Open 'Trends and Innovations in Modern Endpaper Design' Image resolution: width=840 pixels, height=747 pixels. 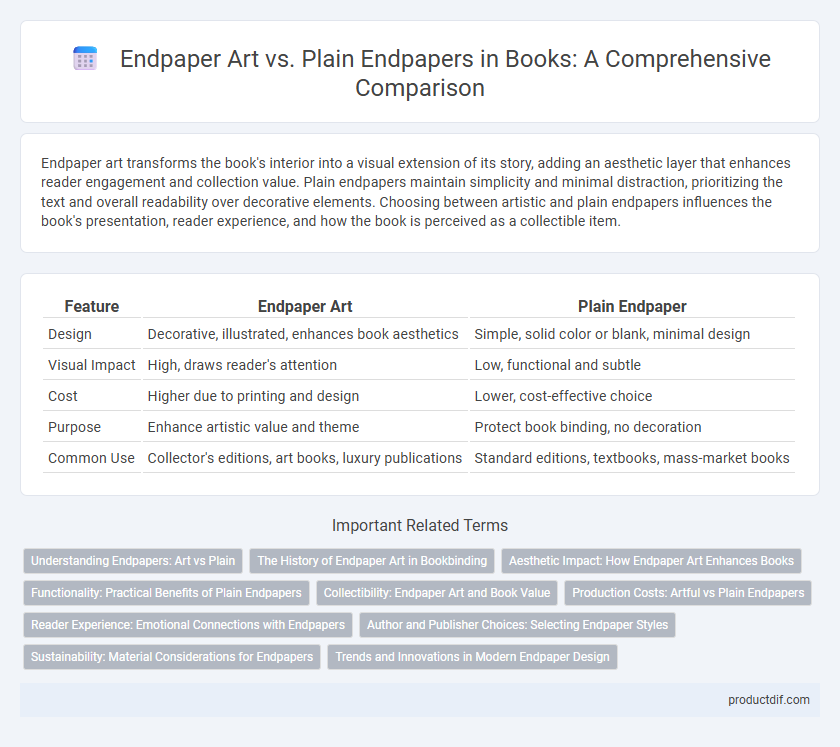click(x=472, y=657)
